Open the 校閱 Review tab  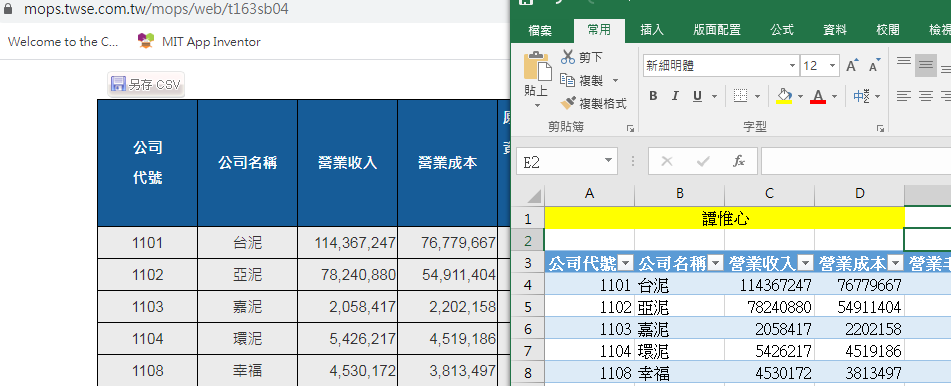pos(887,30)
